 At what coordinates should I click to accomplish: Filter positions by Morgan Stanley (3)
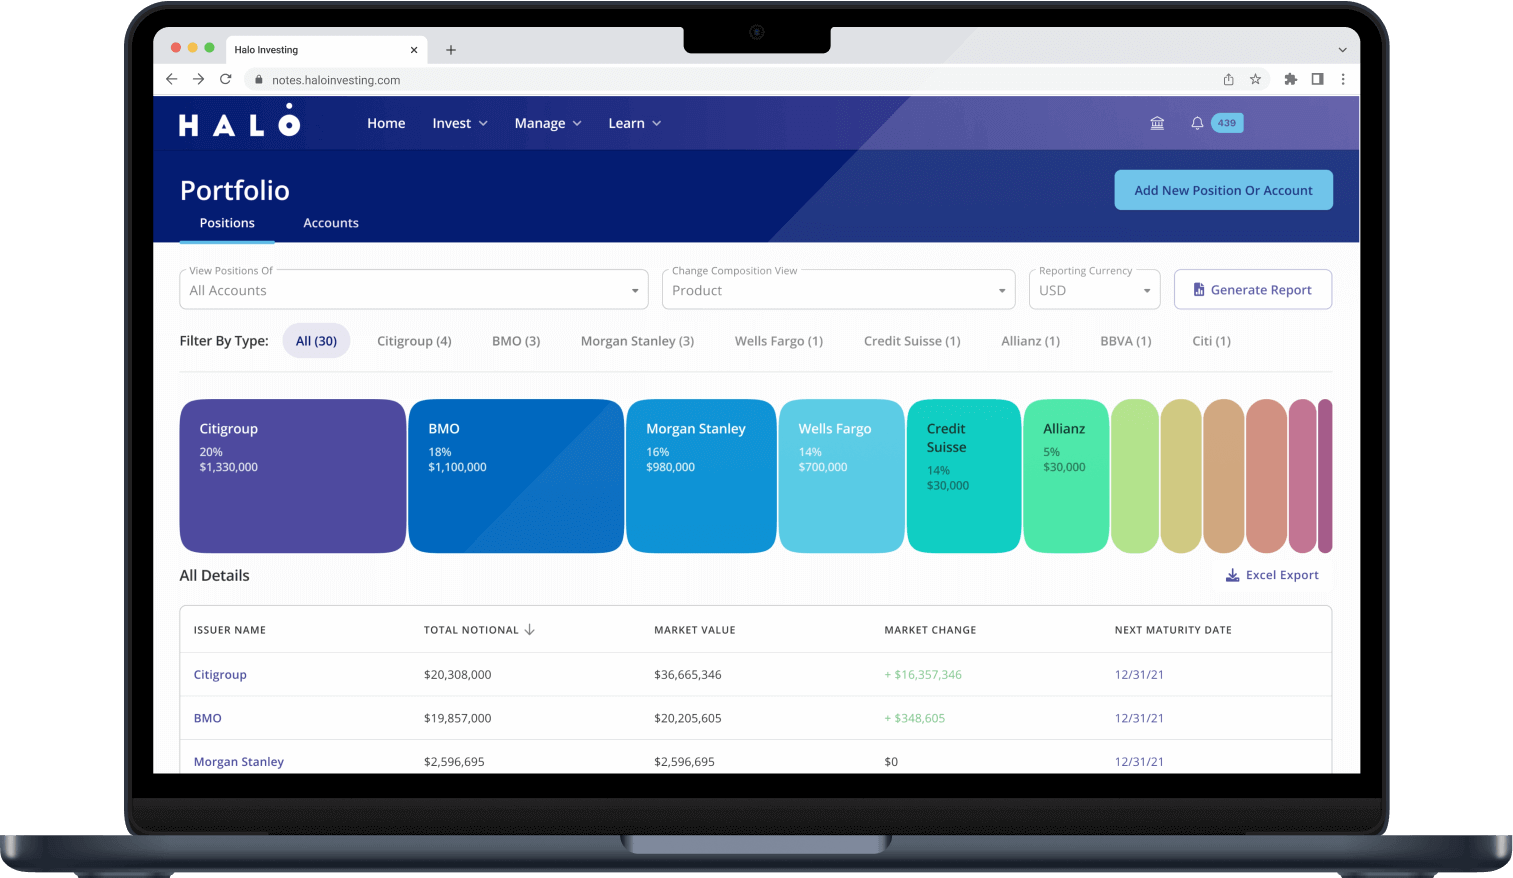click(x=637, y=341)
